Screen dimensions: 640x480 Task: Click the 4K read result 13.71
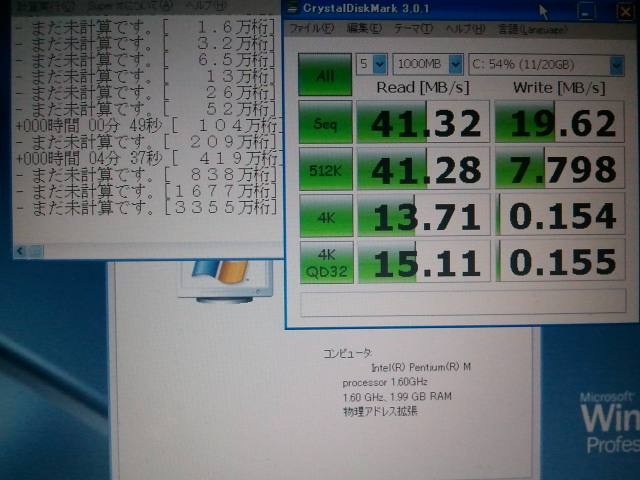(424, 216)
